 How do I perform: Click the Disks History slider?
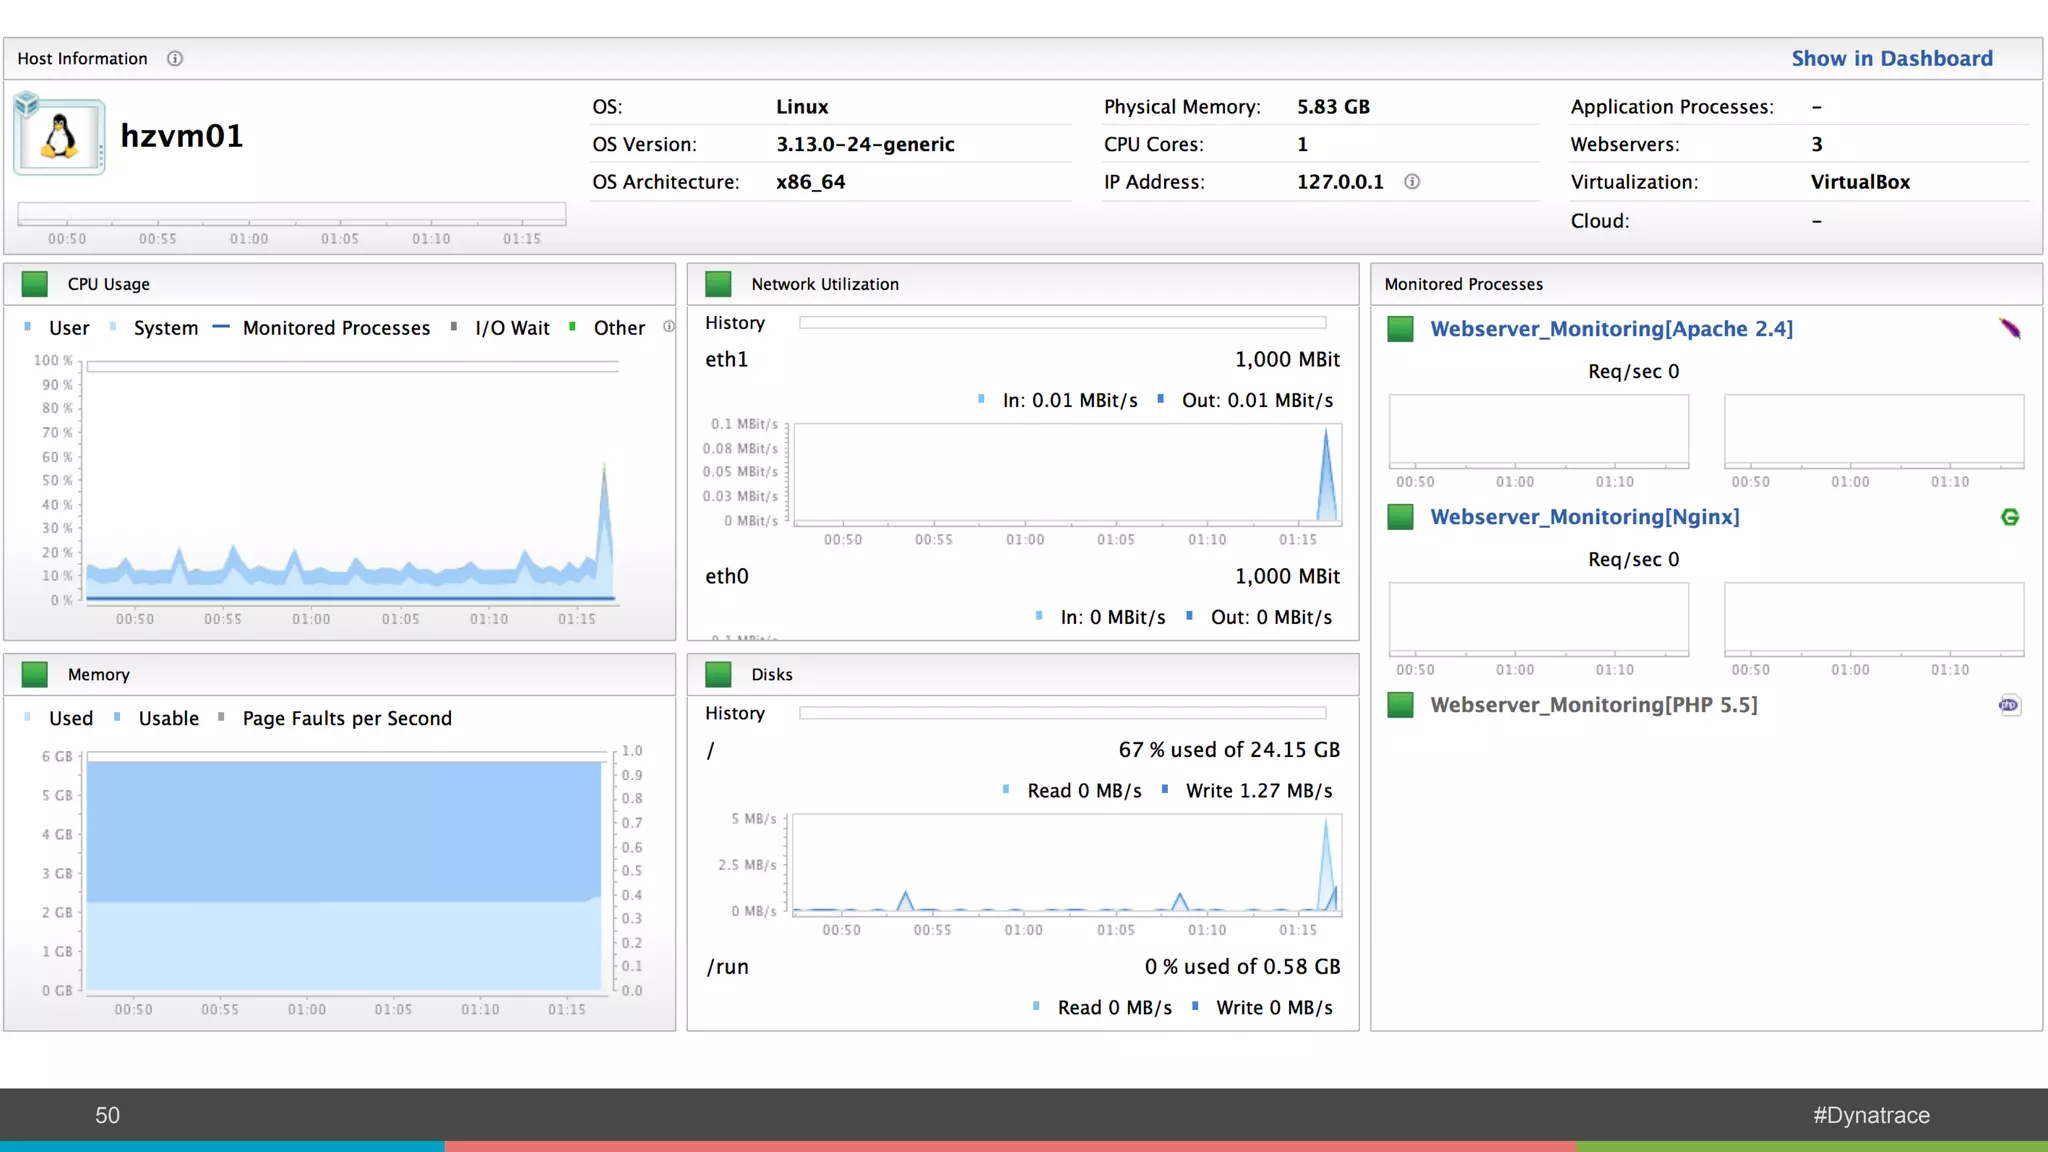[x=1063, y=713]
